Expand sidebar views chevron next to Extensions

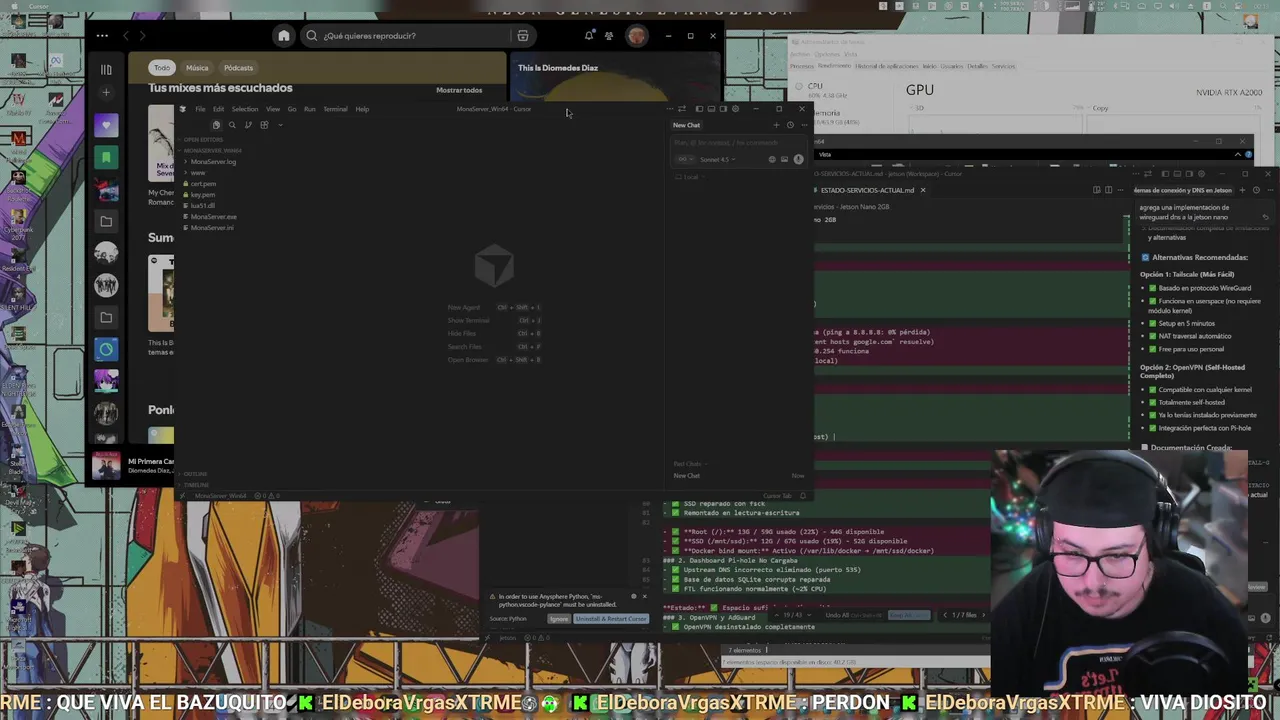[x=281, y=125]
